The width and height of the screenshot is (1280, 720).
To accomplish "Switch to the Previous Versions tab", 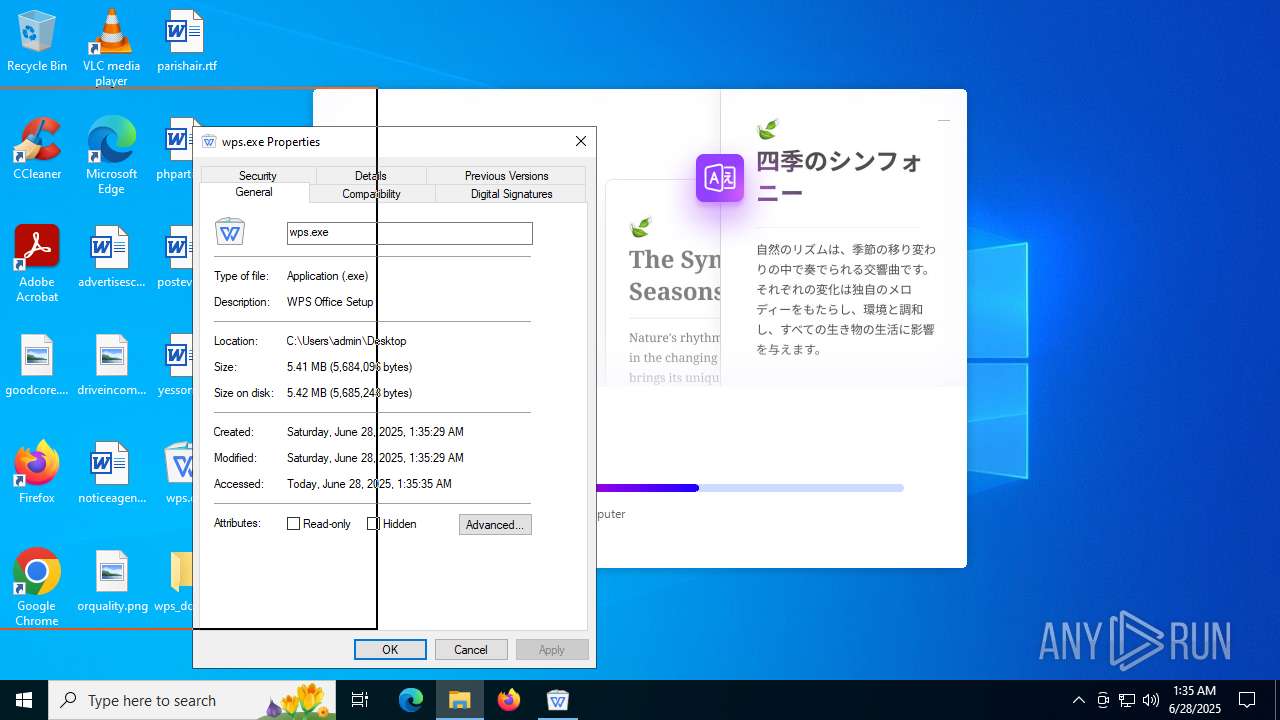I will click(506, 175).
